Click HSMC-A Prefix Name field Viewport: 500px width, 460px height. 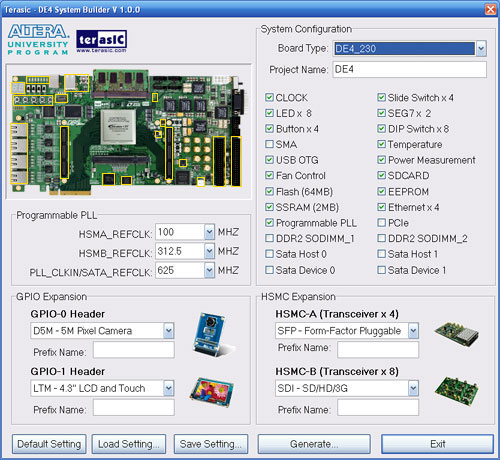click(x=378, y=350)
